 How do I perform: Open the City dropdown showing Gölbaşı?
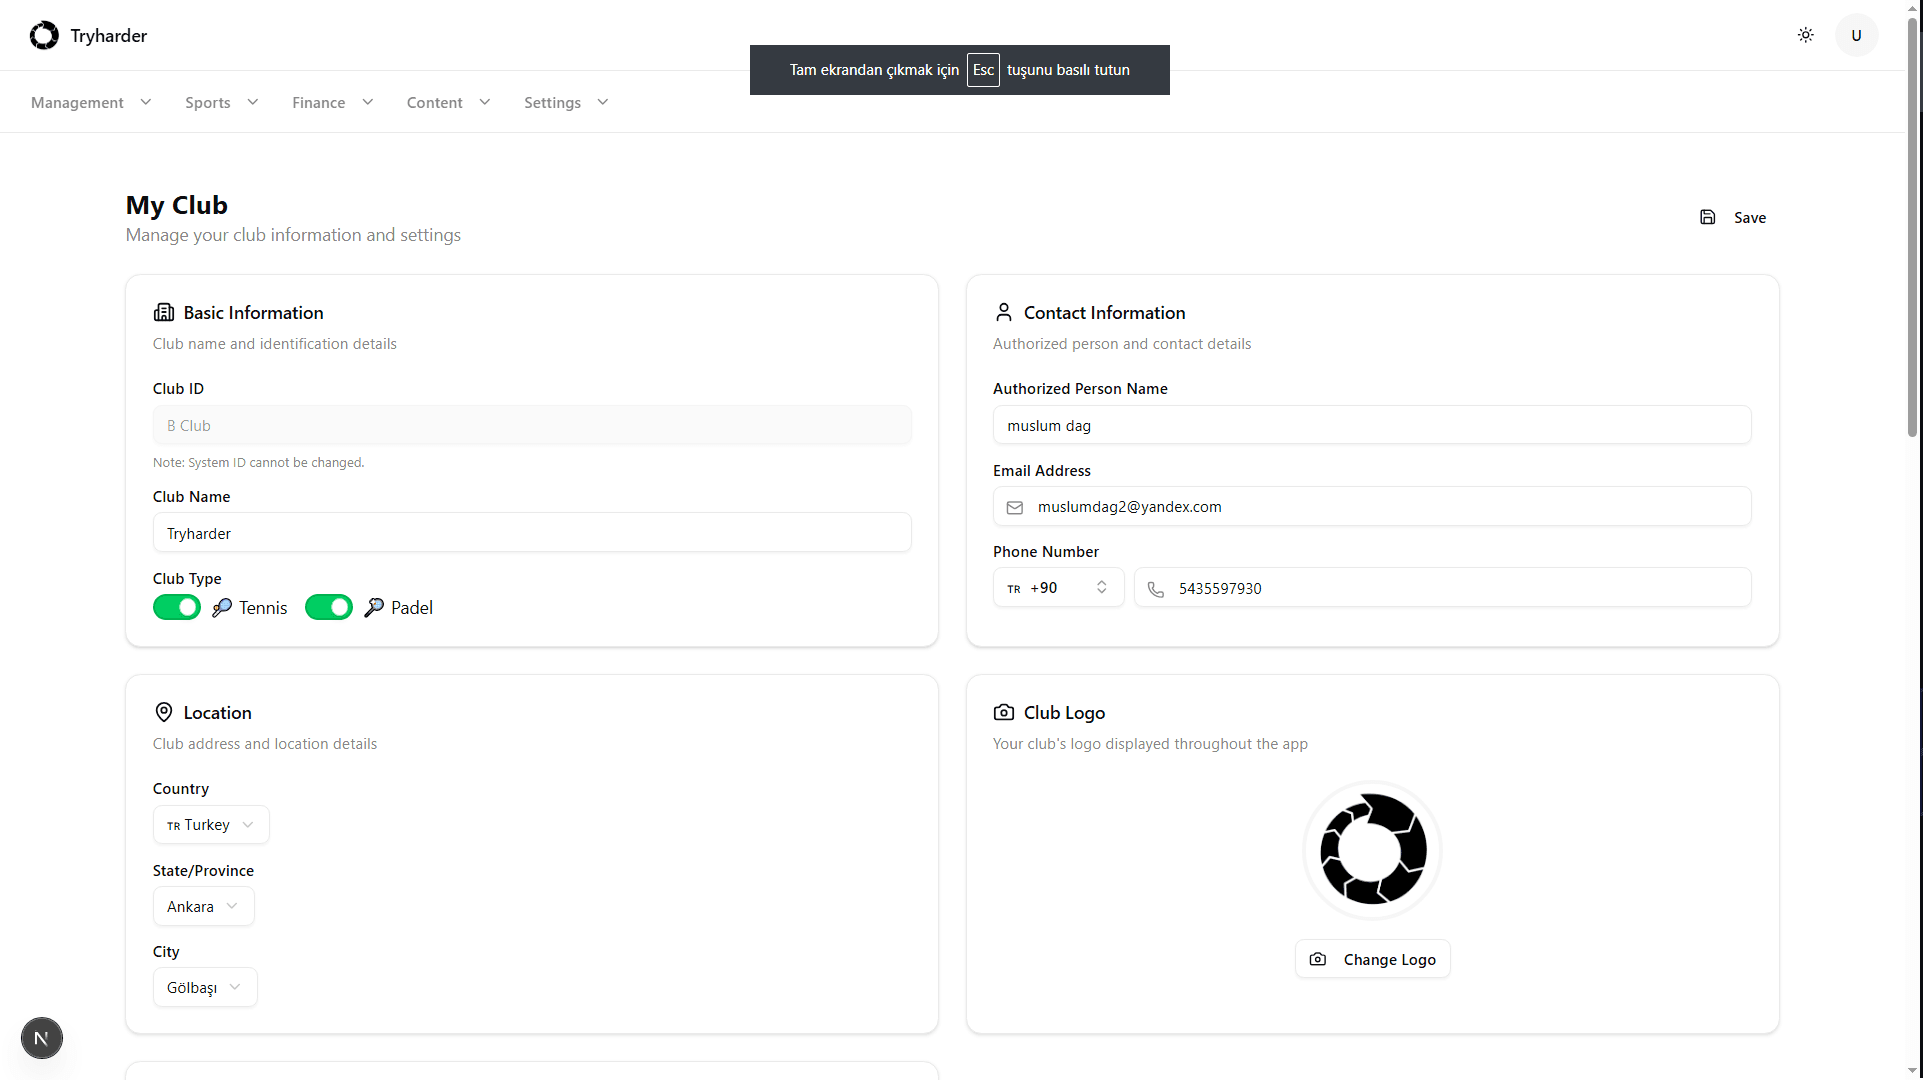pyautogui.click(x=205, y=987)
